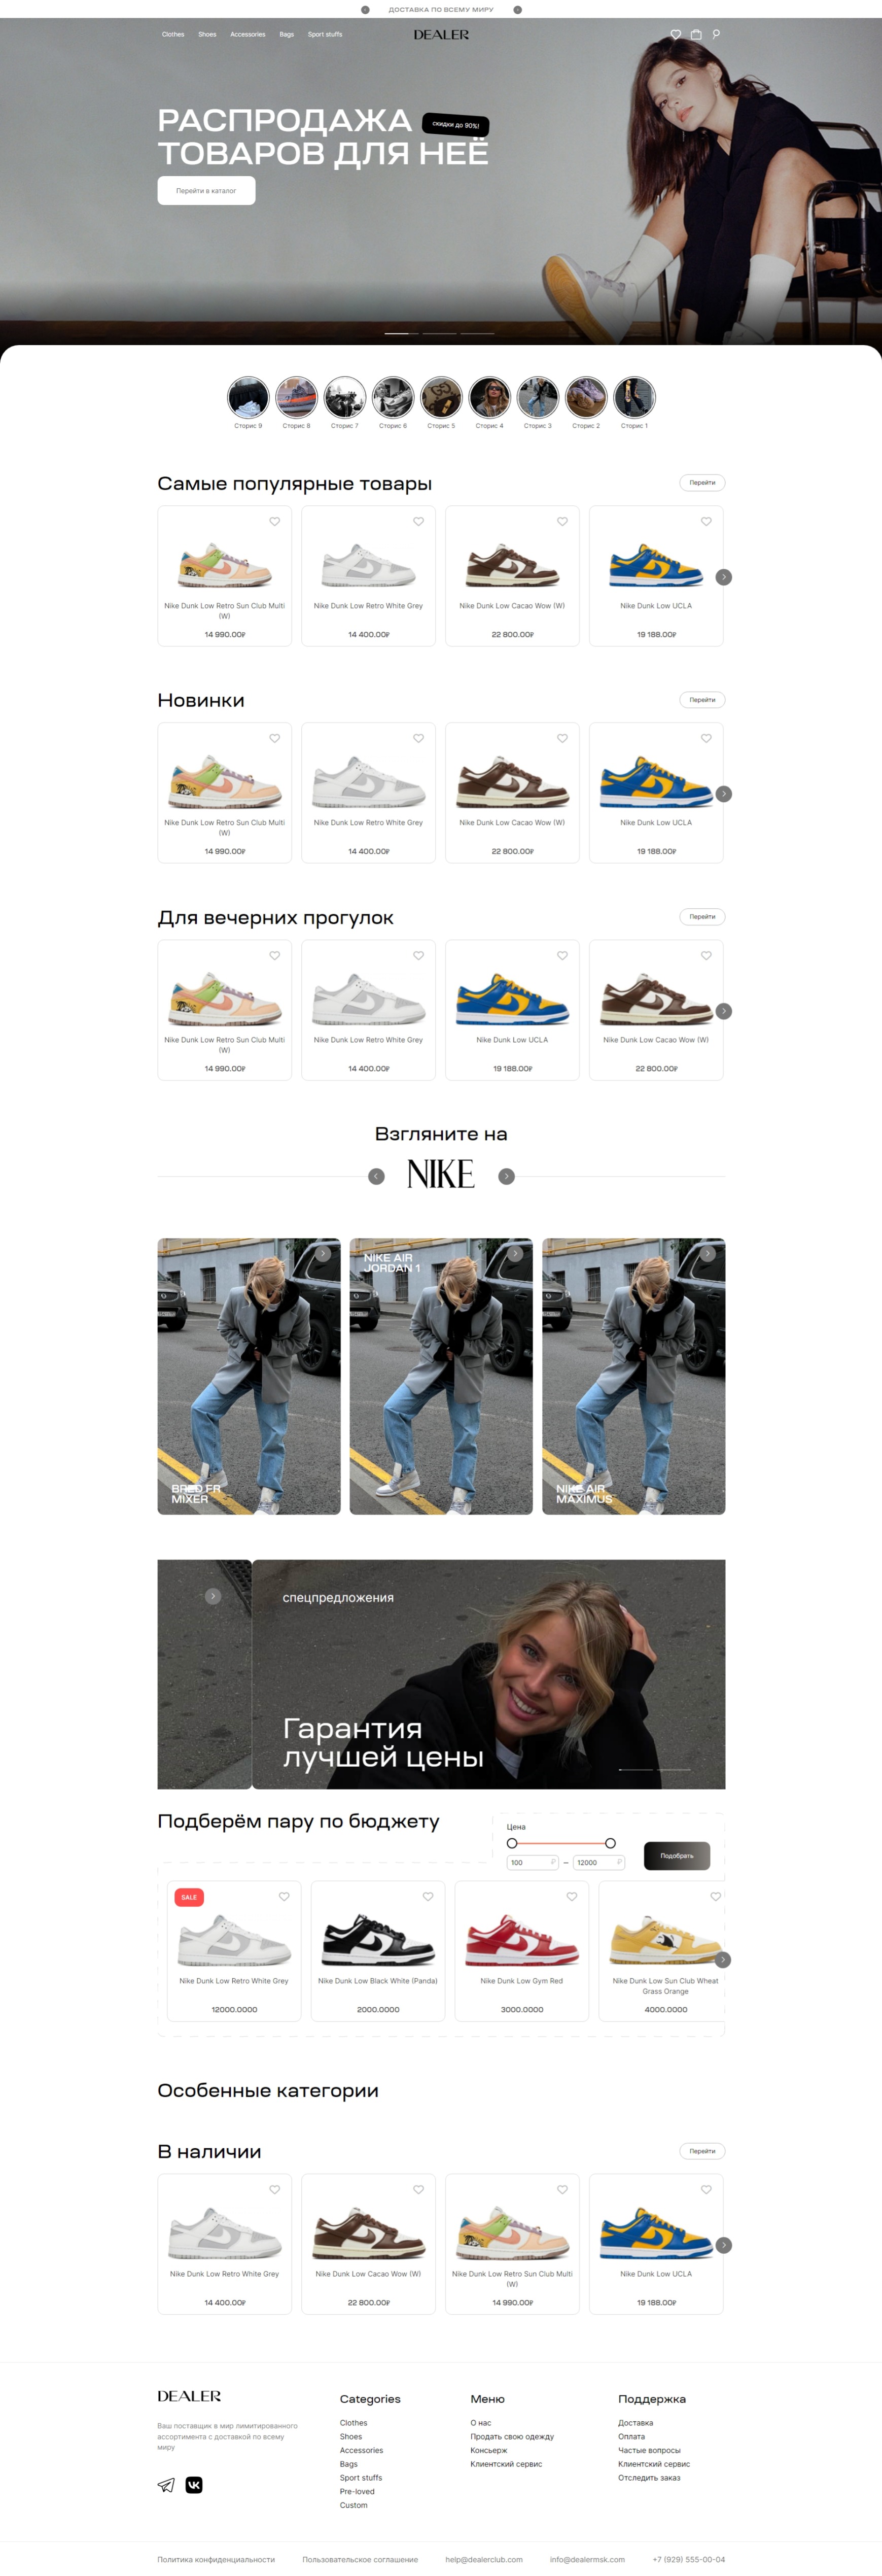
Task: Open the shopping bag icon in header
Action: (696, 34)
